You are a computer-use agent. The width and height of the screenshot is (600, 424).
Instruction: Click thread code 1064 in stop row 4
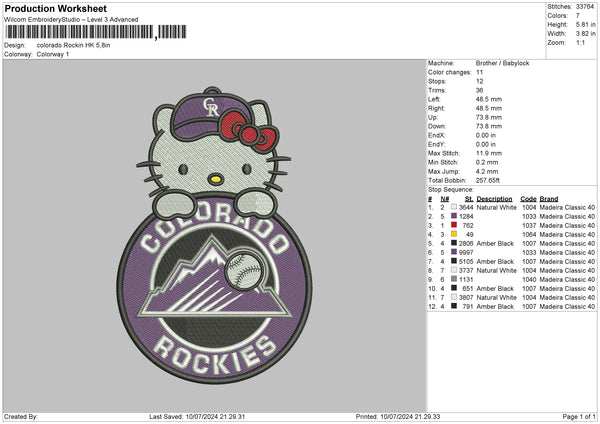point(529,235)
